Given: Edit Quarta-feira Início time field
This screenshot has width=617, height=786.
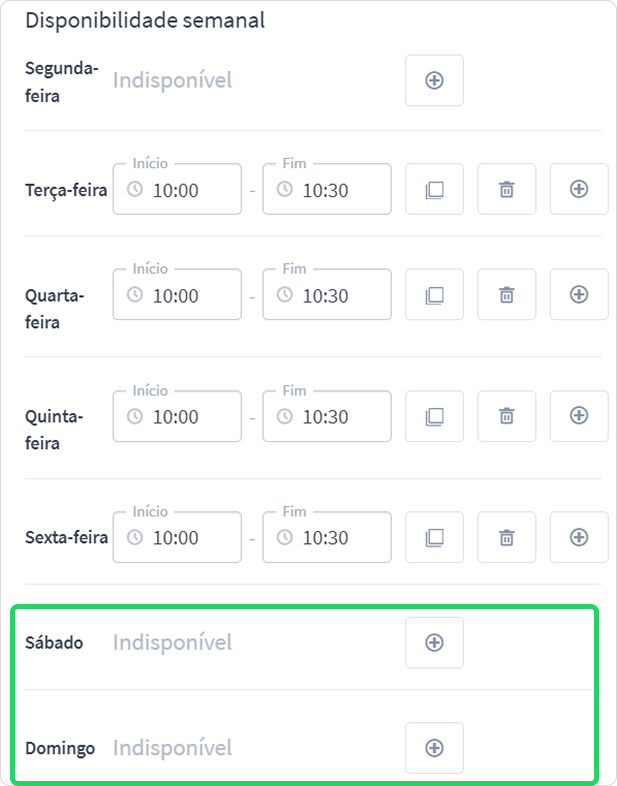Looking at the screenshot, I should 177,294.
